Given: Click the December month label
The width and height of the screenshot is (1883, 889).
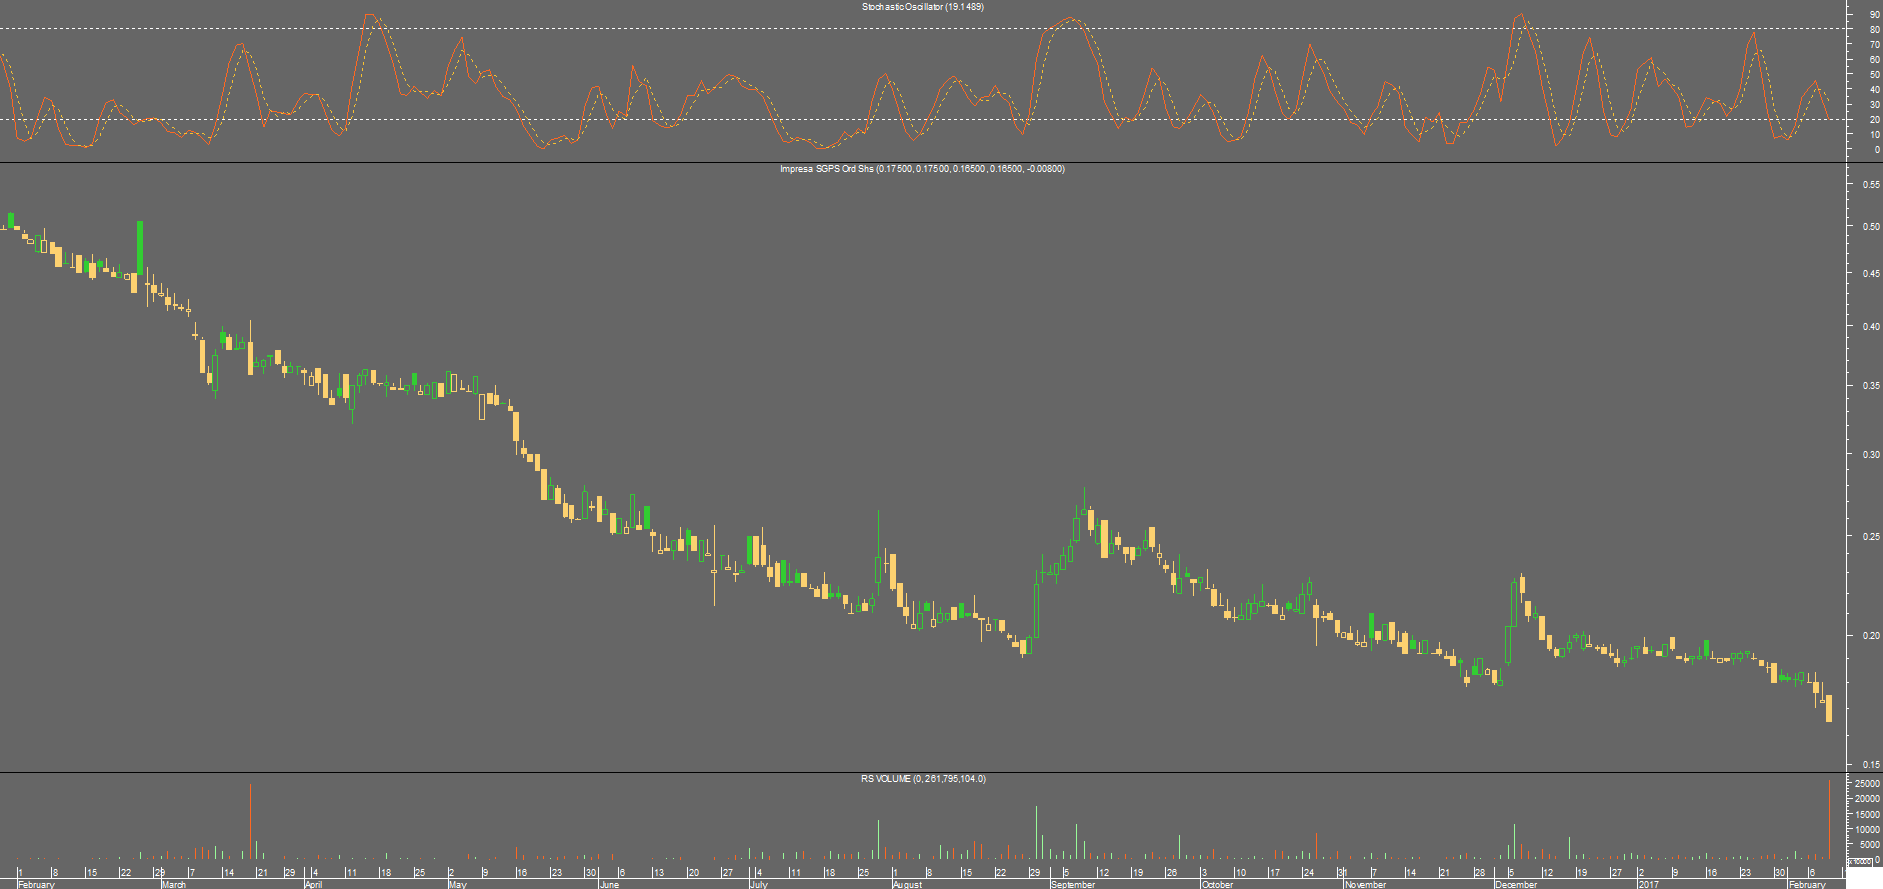Looking at the screenshot, I should [x=1516, y=884].
